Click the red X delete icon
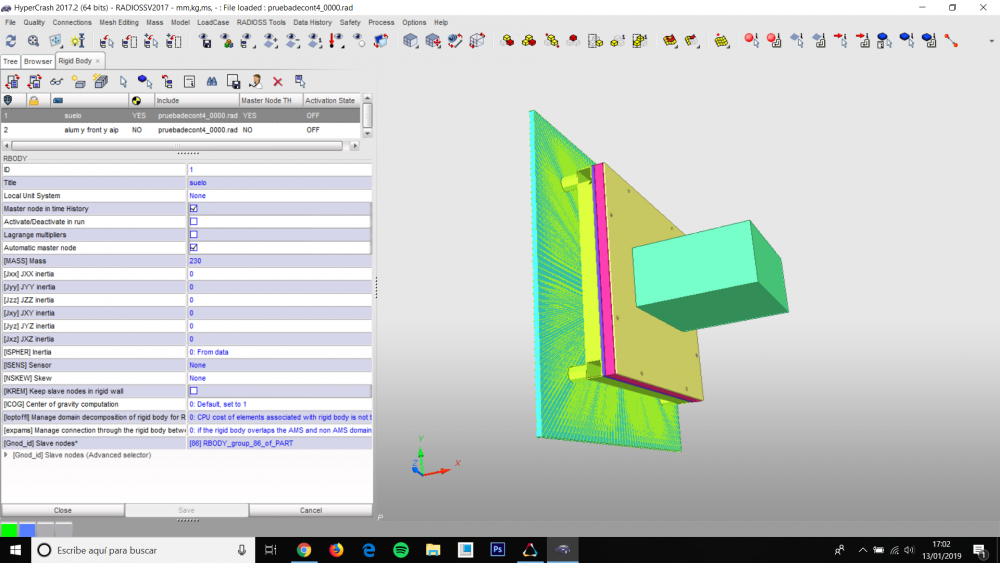Screen dimensions: 1000x563 277,82
